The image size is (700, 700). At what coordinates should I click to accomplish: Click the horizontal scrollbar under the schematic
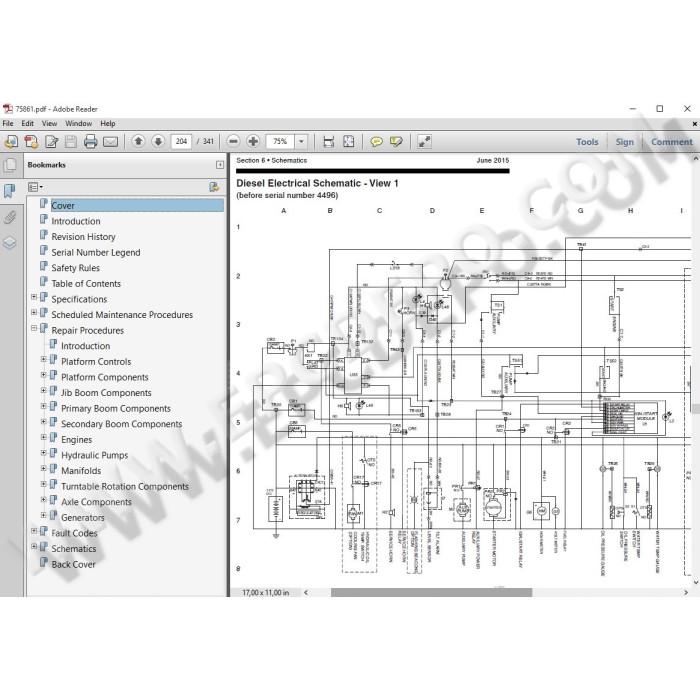tap(431, 592)
